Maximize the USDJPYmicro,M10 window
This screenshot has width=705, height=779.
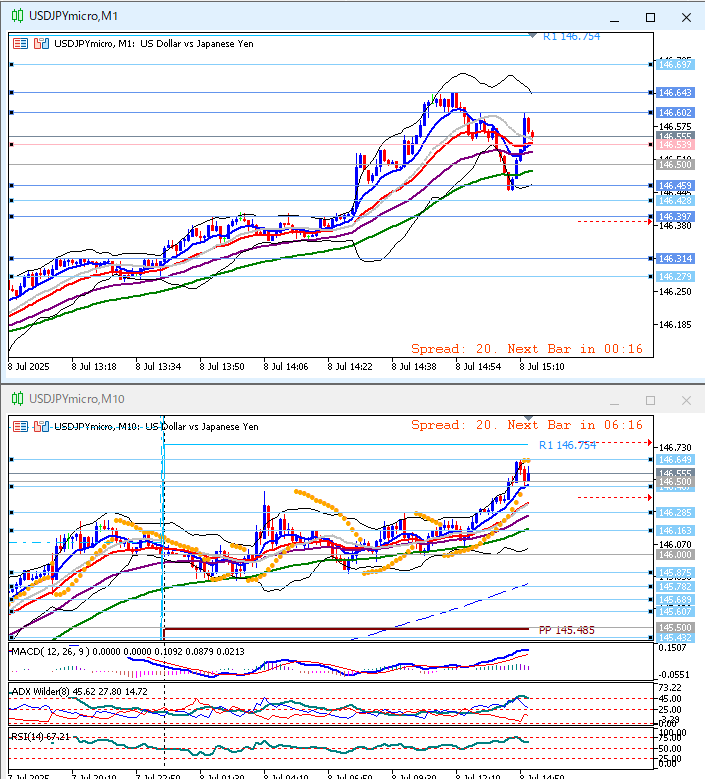click(x=650, y=400)
